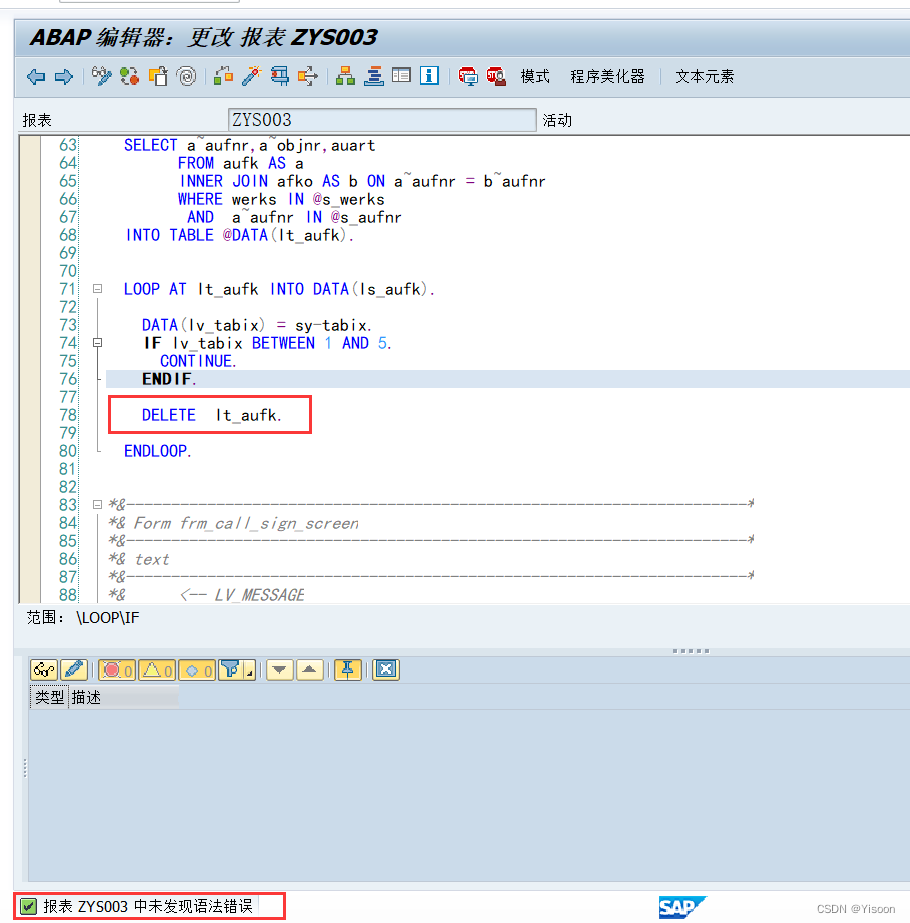Set a session breakpoint stop icon
The width and height of the screenshot is (910, 923).
(468, 77)
